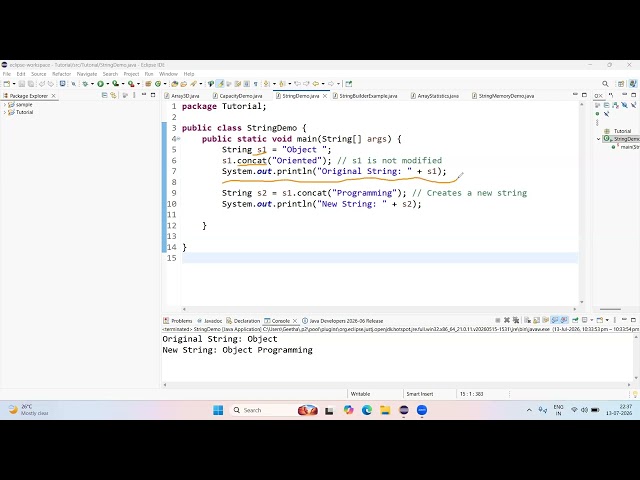Click the editor vertical scrollbar
The height and width of the screenshot is (480, 640).
pos(582,203)
